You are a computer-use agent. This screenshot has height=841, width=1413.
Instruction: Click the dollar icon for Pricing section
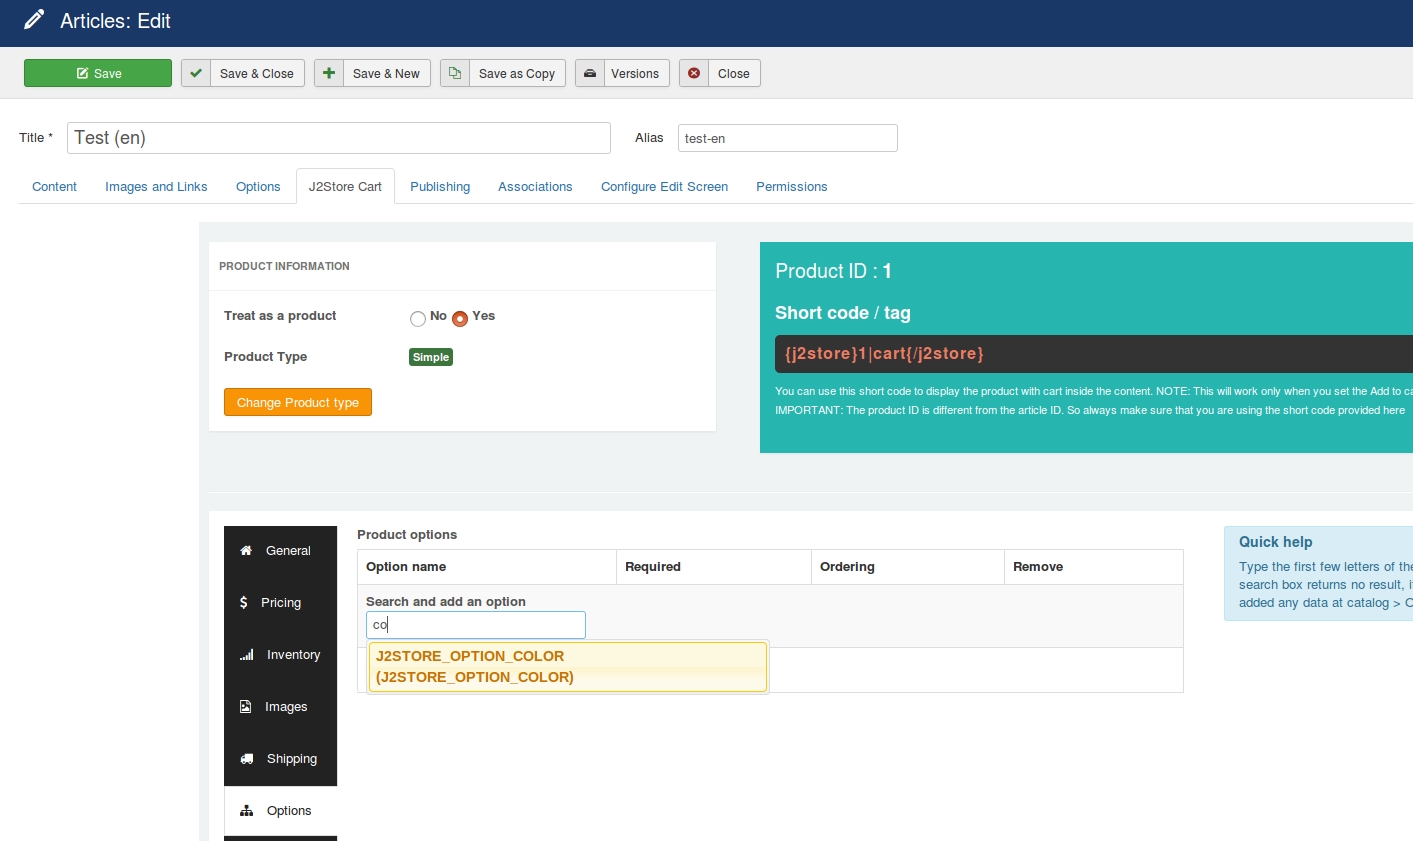244,603
